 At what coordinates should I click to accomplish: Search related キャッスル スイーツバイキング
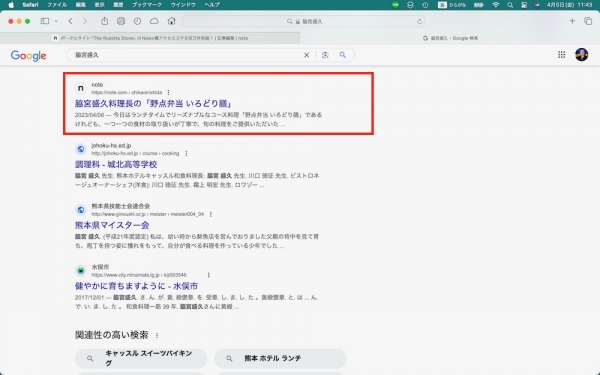(x=141, y=358)
